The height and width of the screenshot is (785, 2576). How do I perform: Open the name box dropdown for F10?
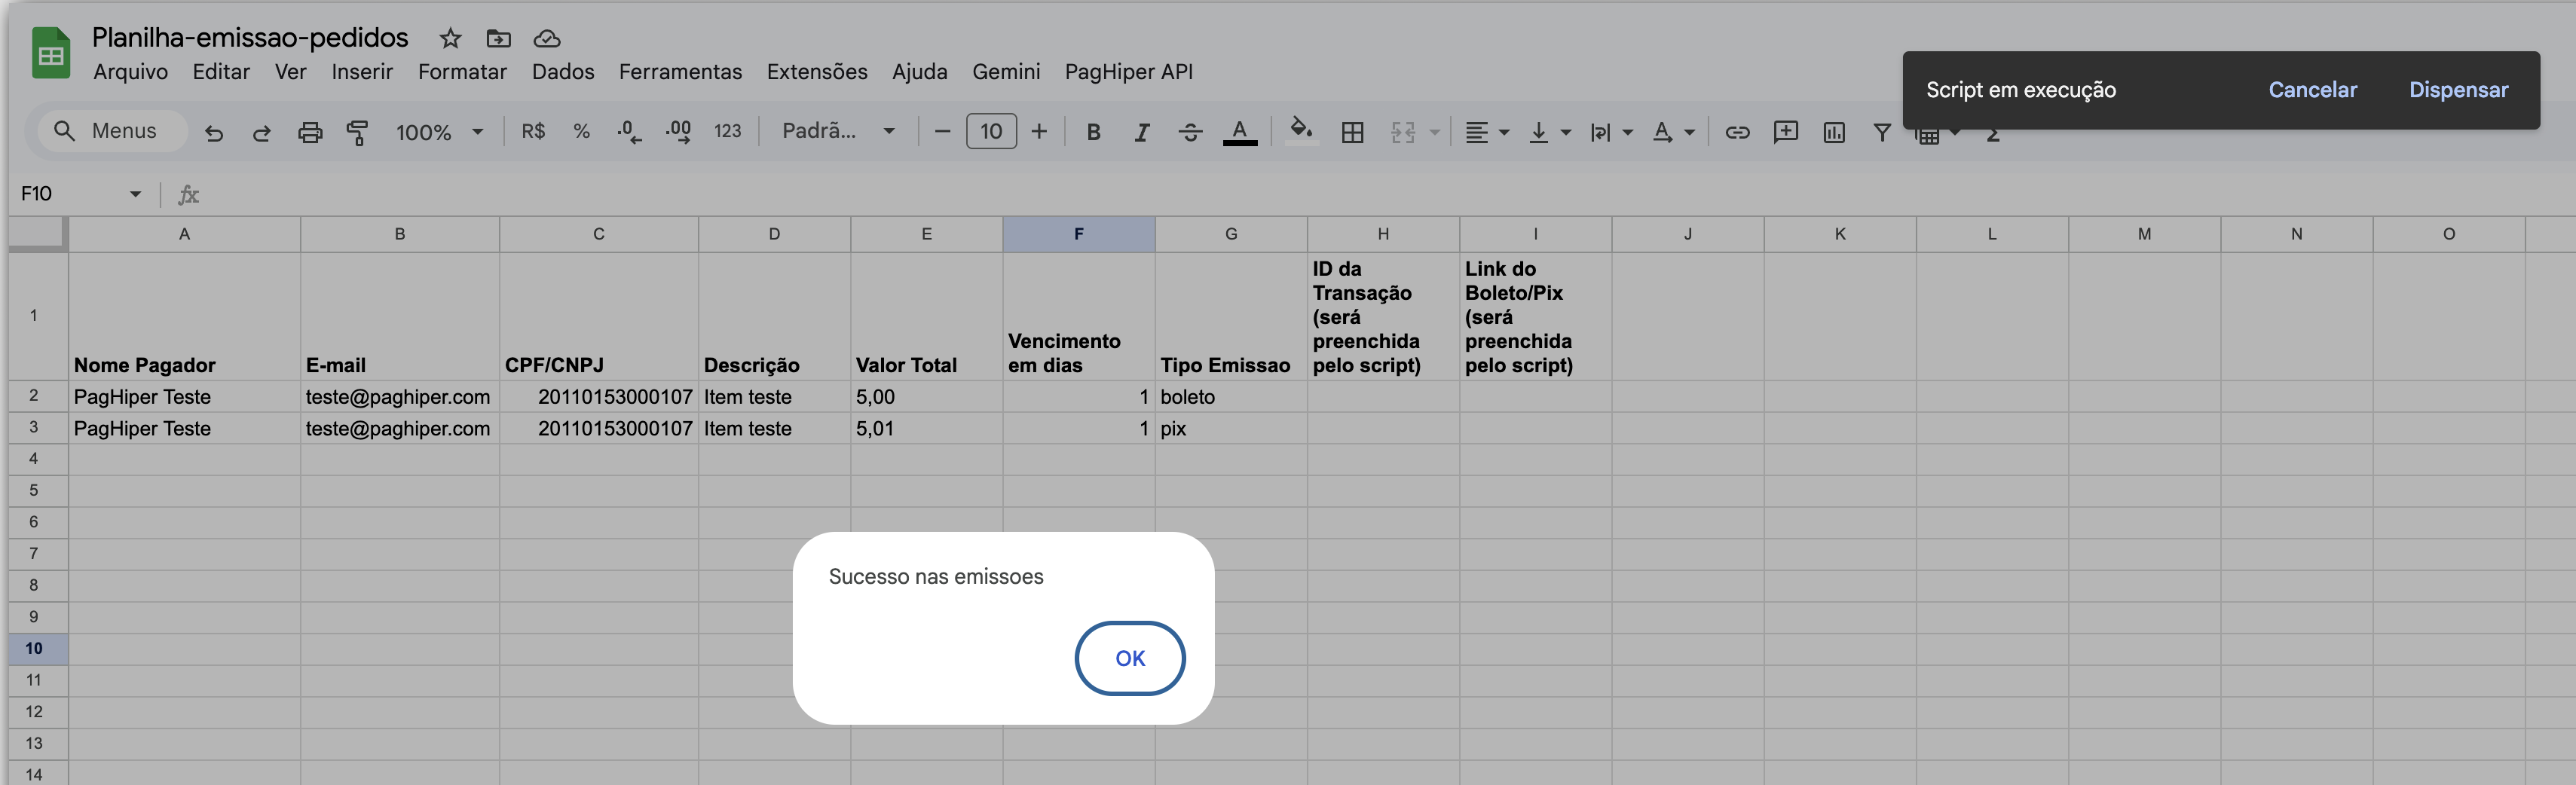pos(135,194)
